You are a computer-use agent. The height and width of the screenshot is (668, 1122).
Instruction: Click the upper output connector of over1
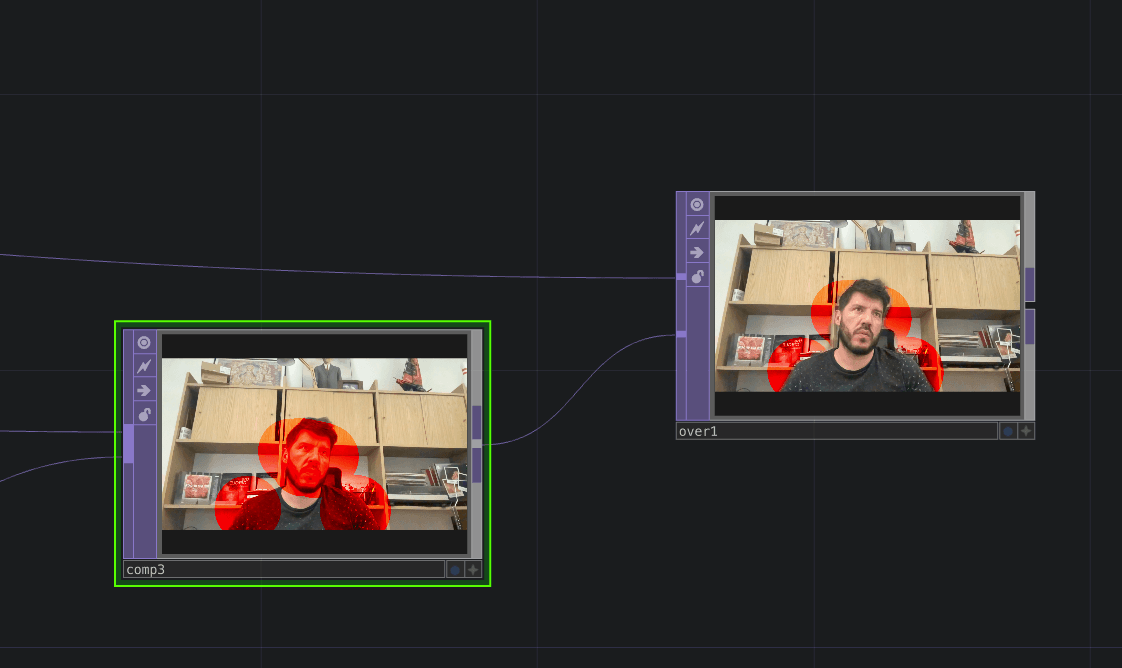click(1030, 284)
